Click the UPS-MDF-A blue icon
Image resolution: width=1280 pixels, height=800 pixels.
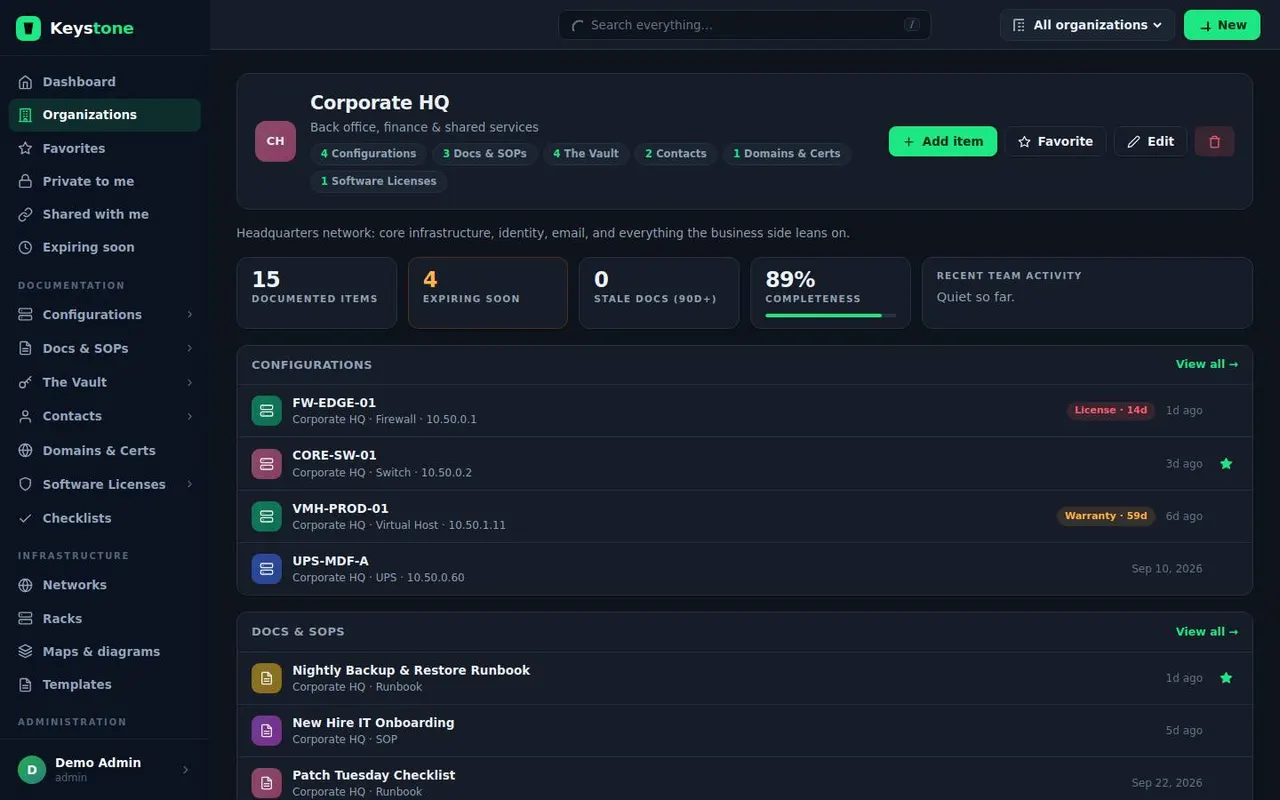[x=266, y=569]
